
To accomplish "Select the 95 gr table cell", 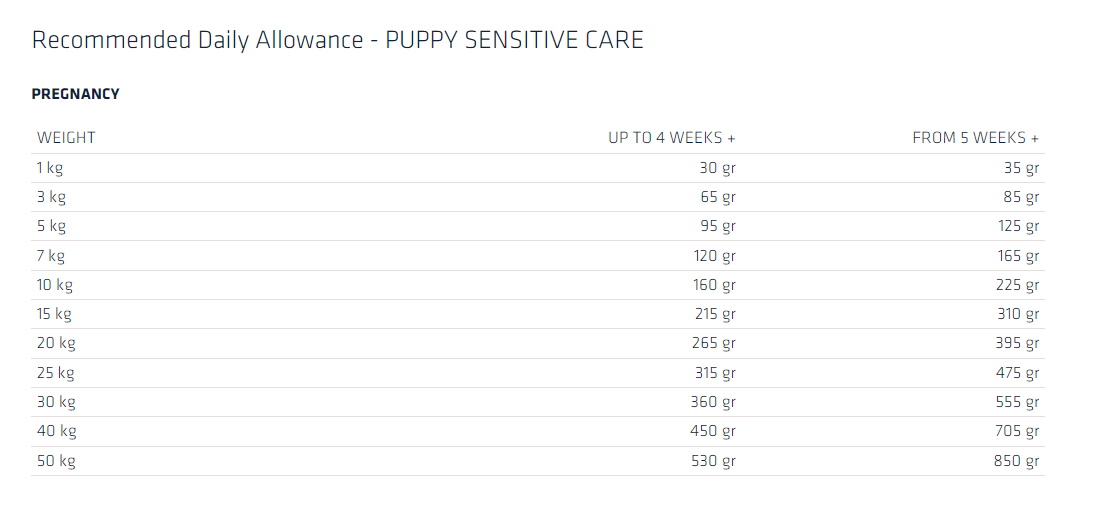I will tap(717, 226).
